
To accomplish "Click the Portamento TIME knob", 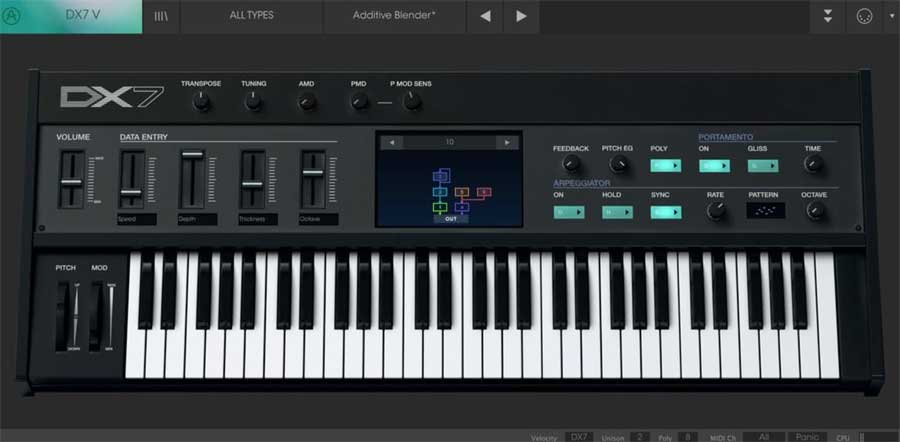I will click(813, 164).
